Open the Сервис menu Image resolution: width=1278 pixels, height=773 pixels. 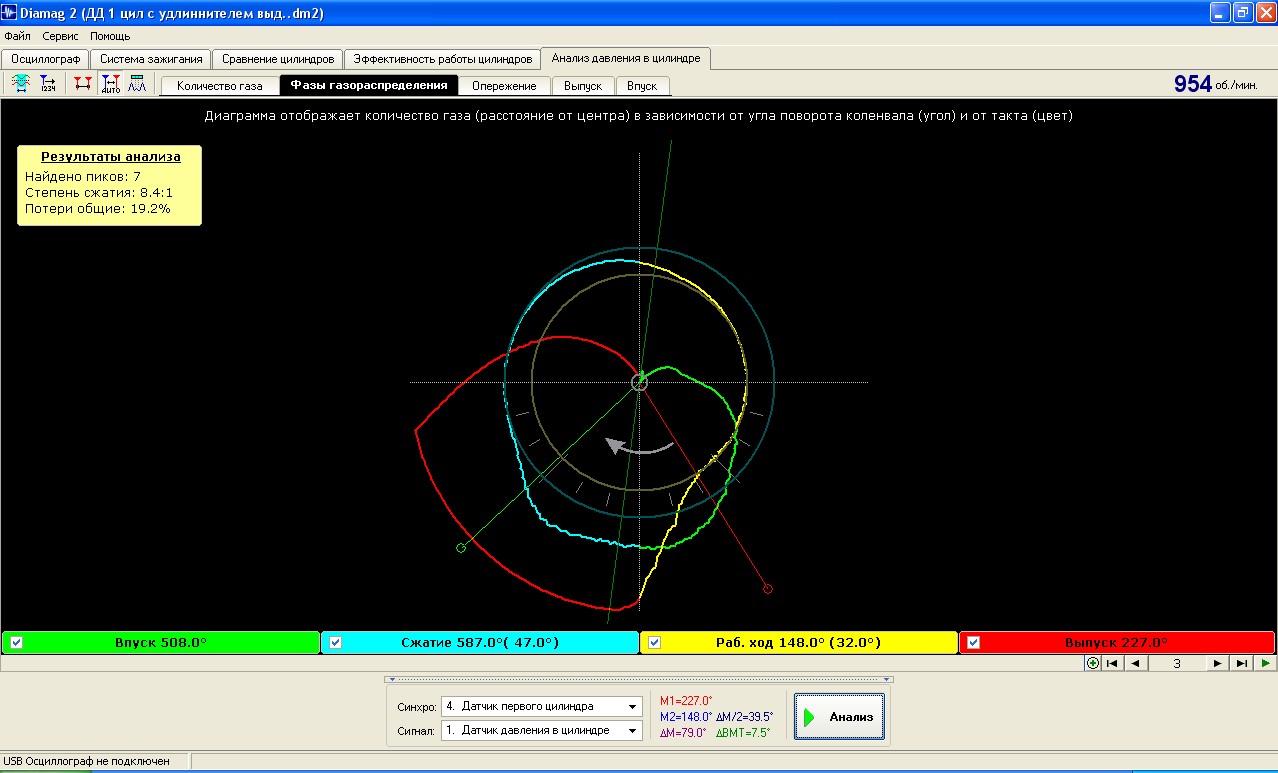[x=60, y=36]
